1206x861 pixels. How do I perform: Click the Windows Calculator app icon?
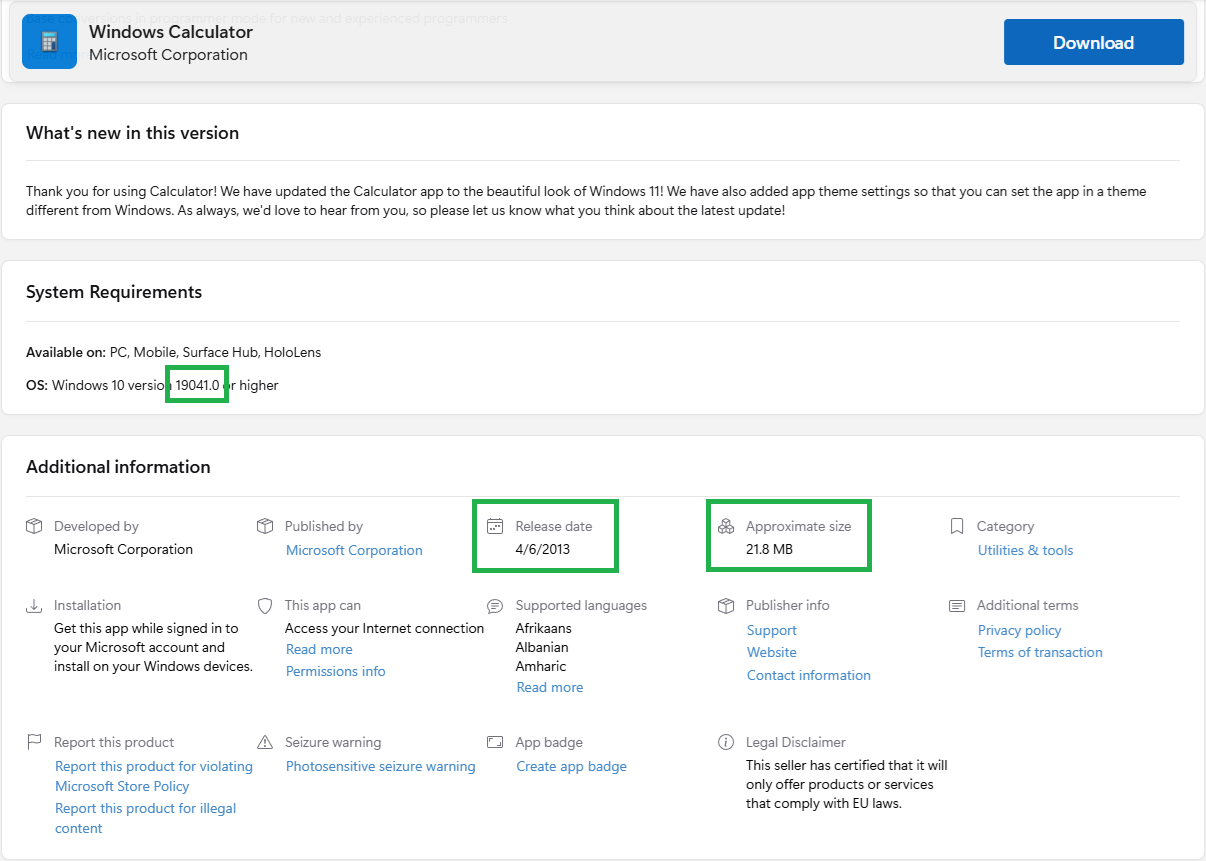[x=49, y=42]
